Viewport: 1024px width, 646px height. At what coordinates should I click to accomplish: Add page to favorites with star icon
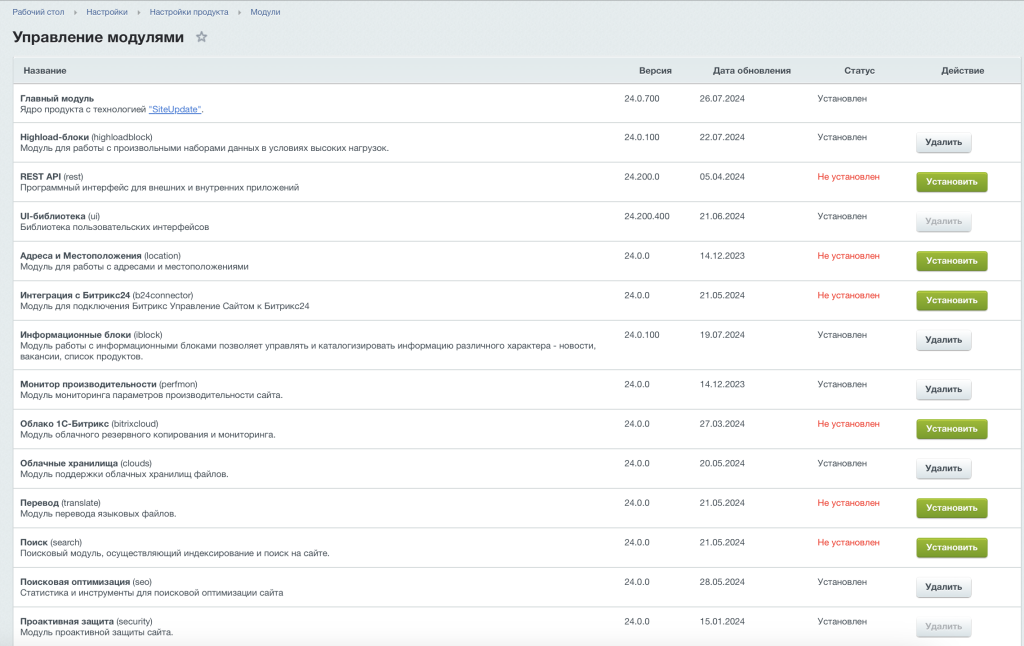202,37
